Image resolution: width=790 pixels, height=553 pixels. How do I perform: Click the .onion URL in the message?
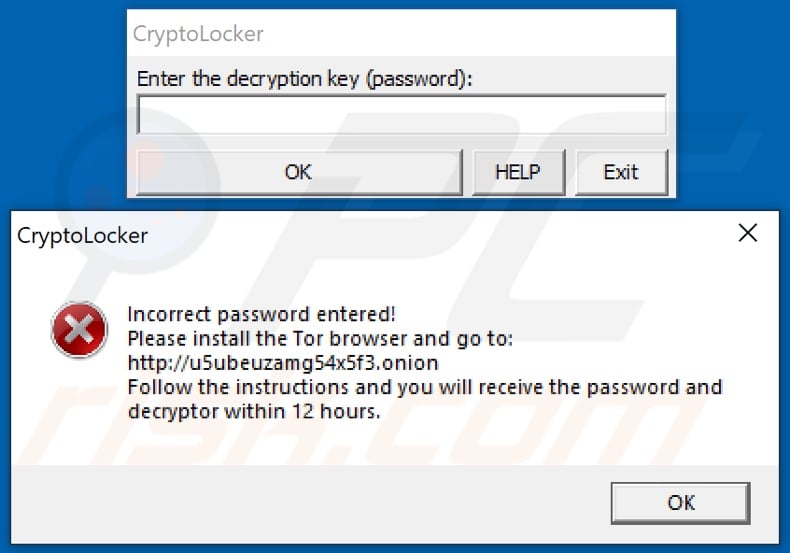(x=283, y=362)
